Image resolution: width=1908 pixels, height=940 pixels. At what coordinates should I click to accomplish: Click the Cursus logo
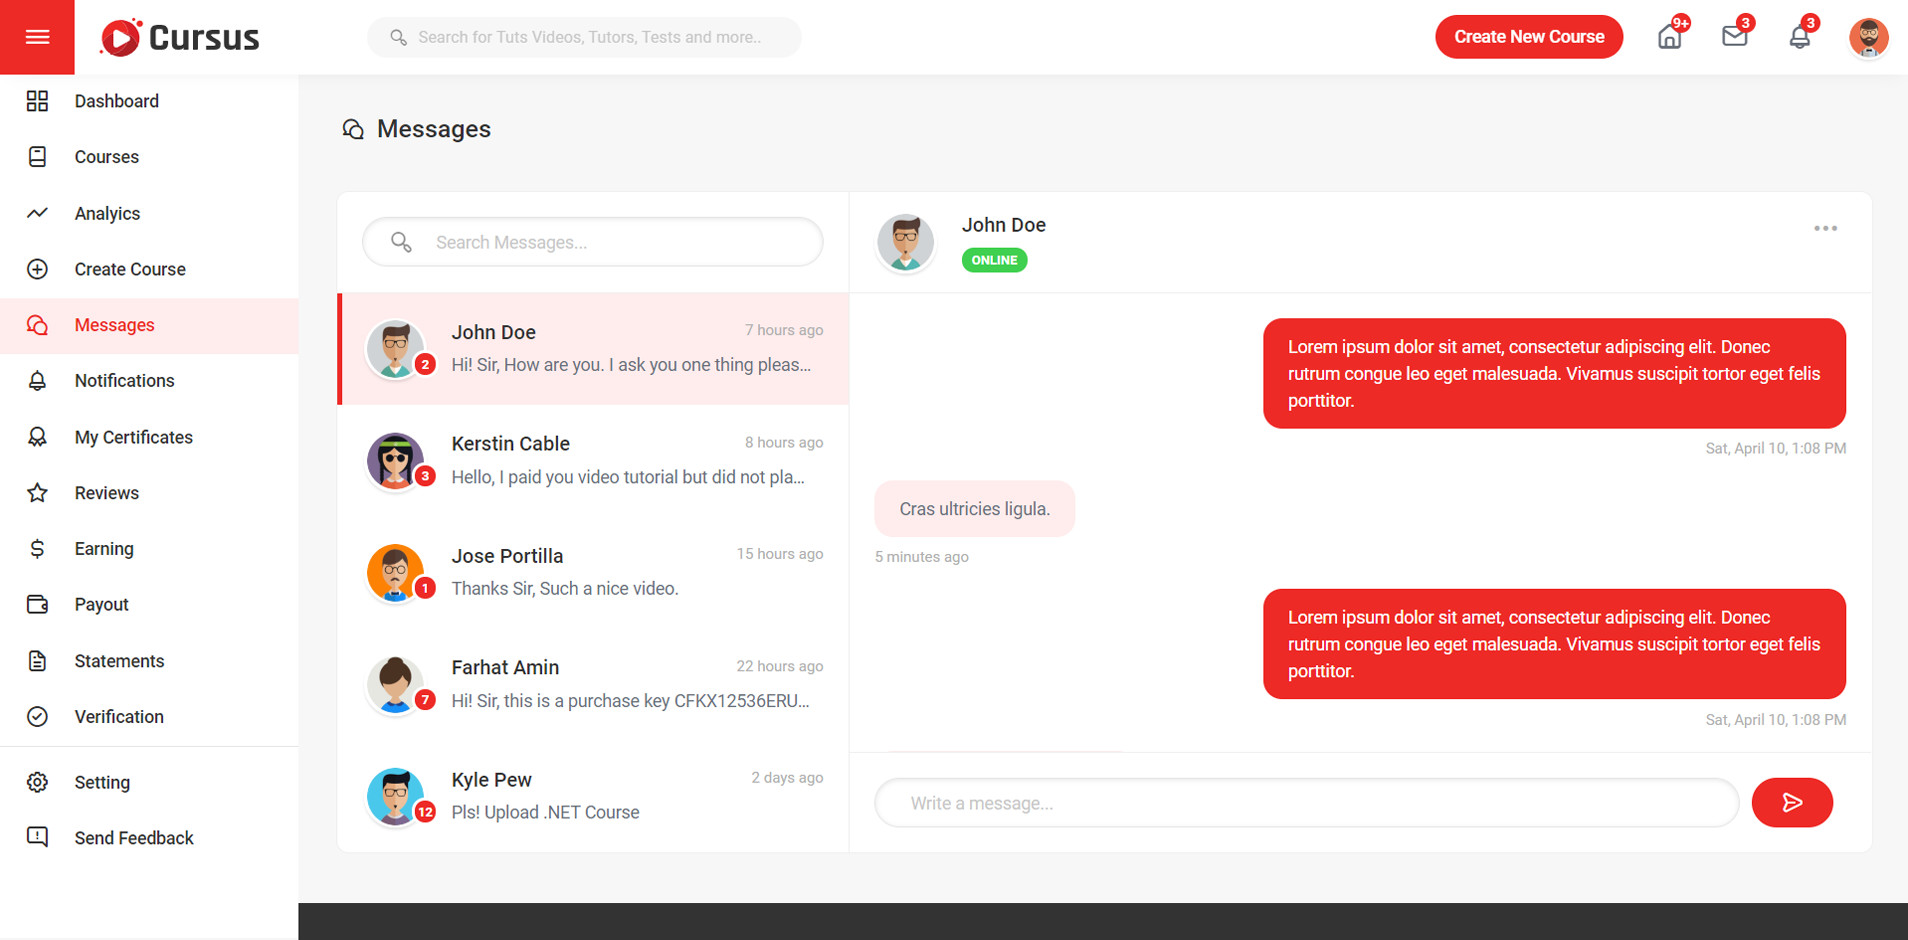point(180,37)
